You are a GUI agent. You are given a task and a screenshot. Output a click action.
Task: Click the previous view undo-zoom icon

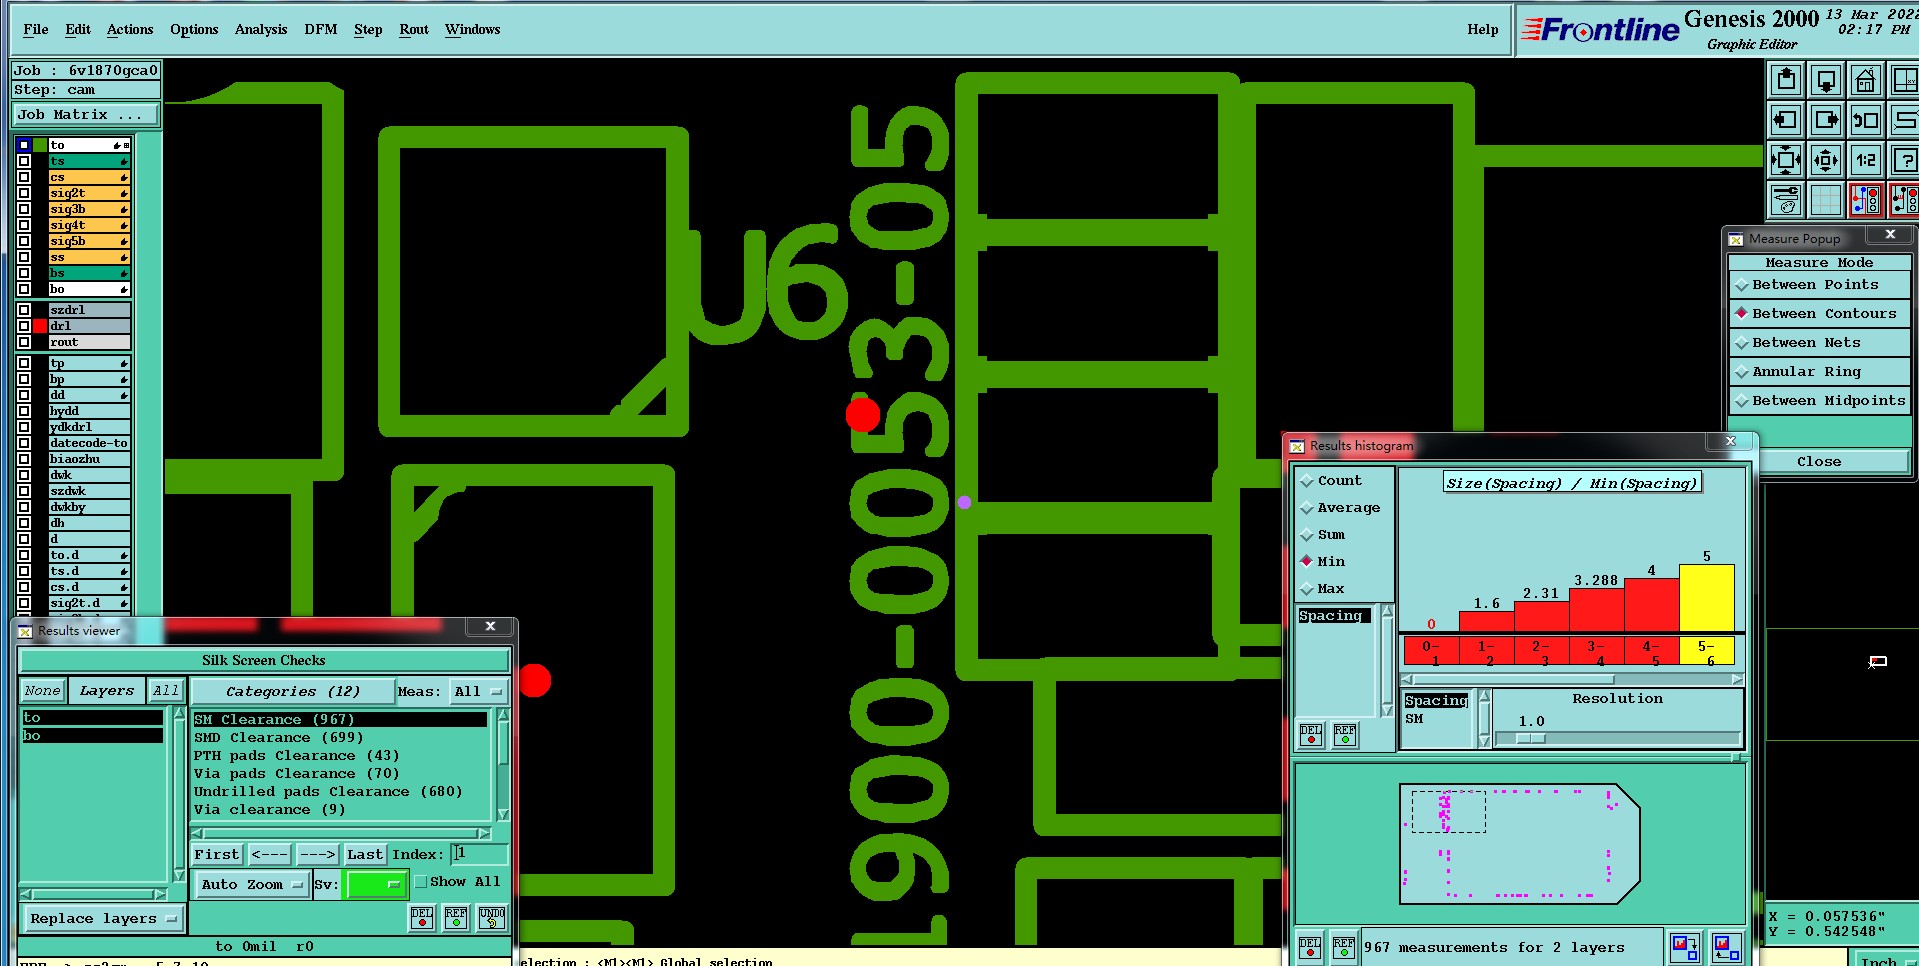pos(1866,120)
